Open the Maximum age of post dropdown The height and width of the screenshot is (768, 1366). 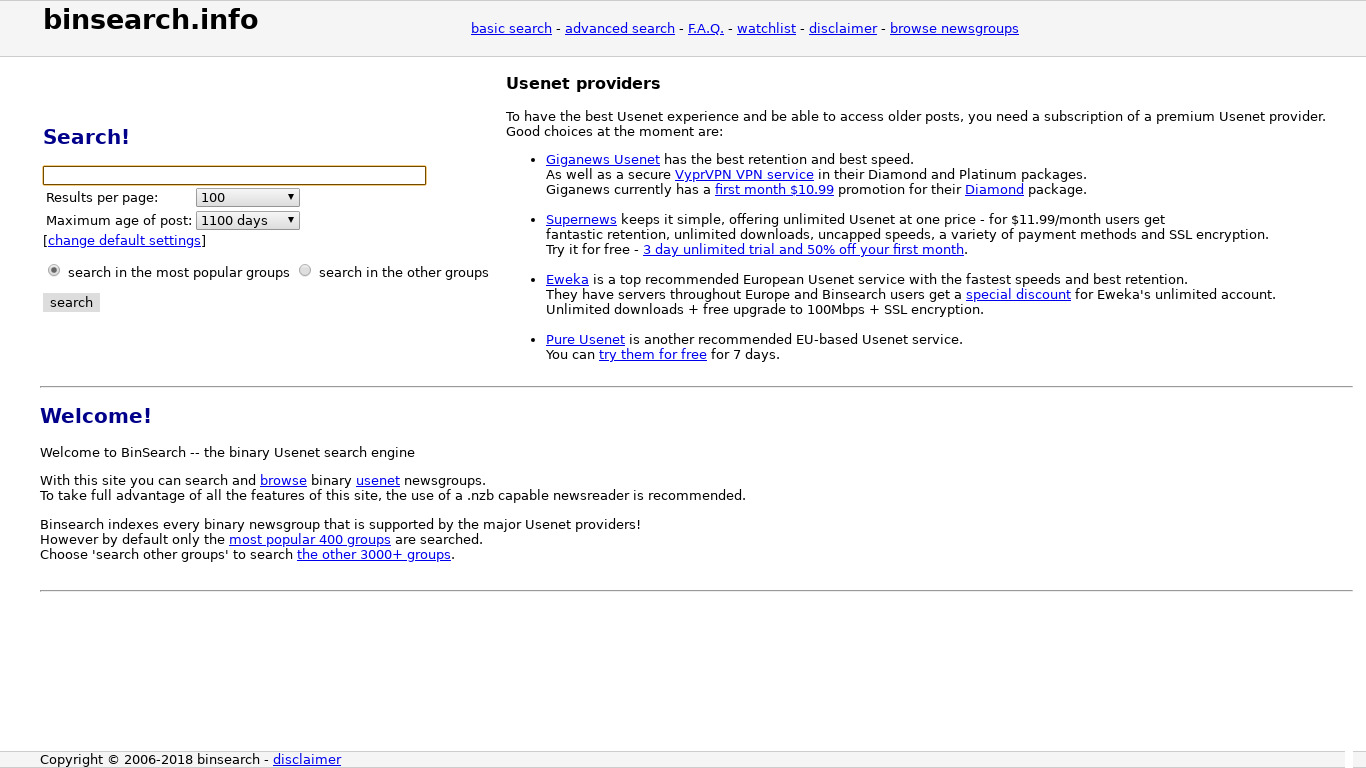tap(248, 221)
